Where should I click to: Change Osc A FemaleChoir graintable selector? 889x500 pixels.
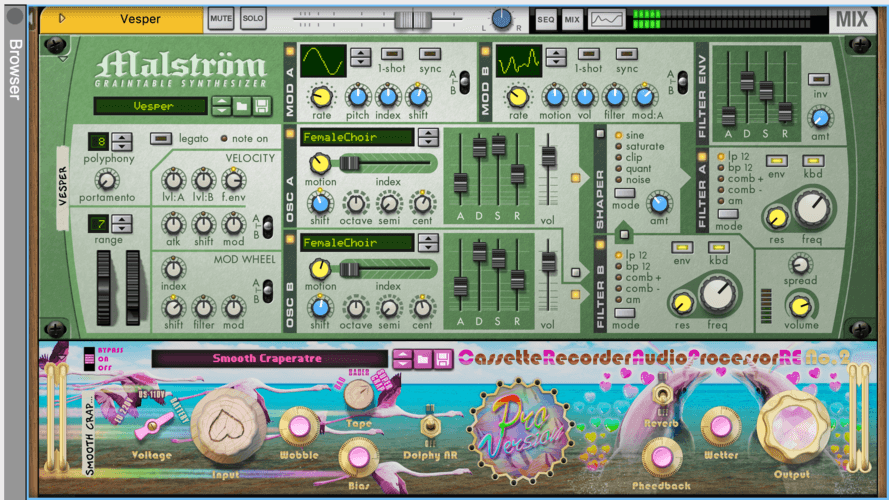428,137
